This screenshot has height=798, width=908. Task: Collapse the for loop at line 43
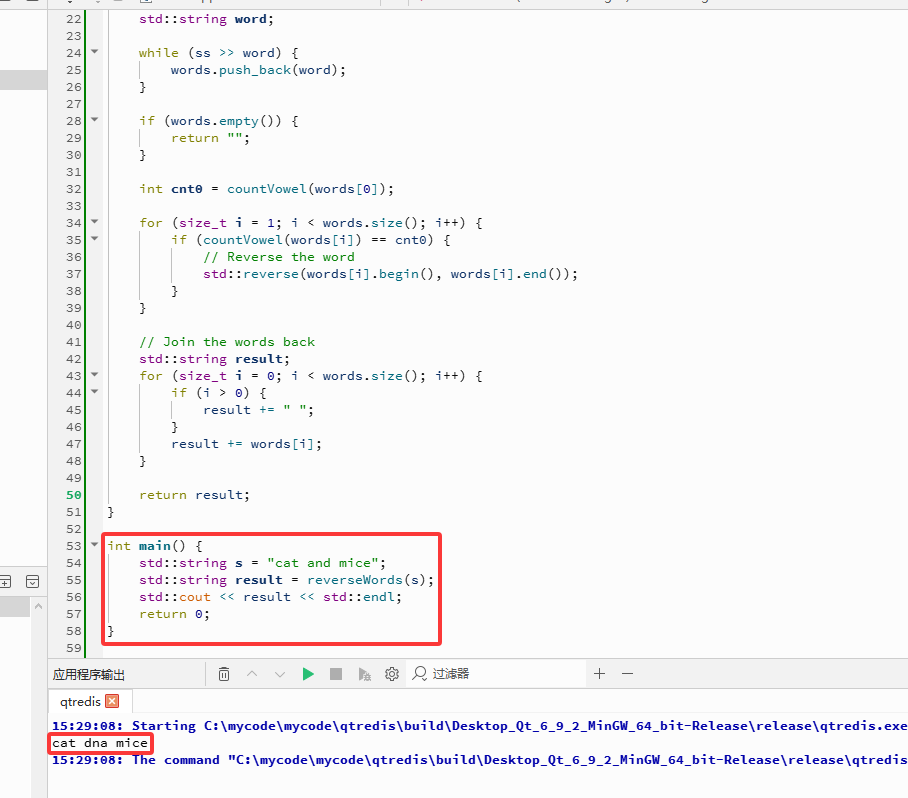click(x=94, y=375)
